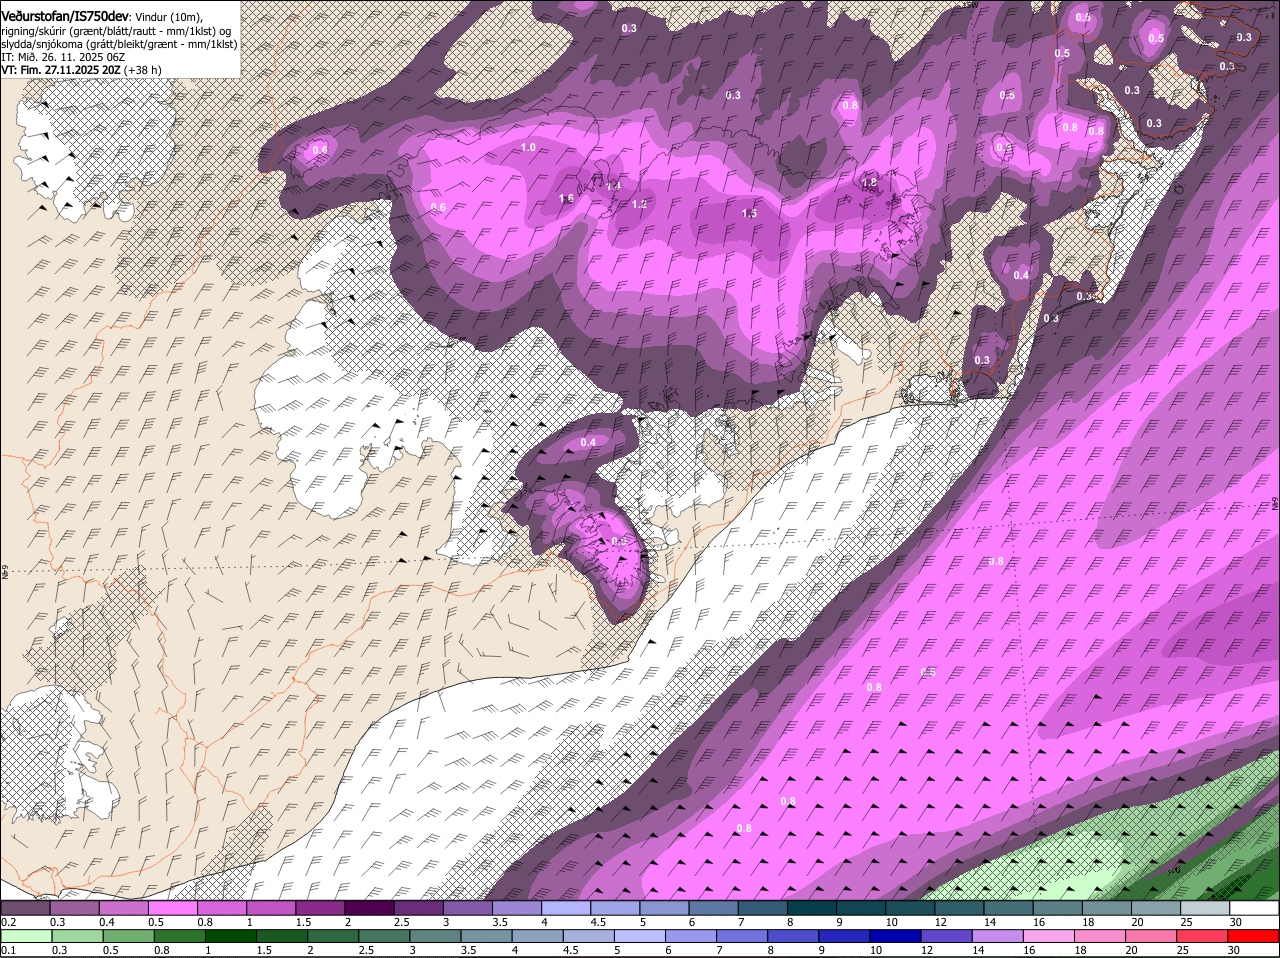Select the pale grey 25 upper-scale swatch
The height and width of the screenshot is (958, 1280).
[x=1204, y=908]
